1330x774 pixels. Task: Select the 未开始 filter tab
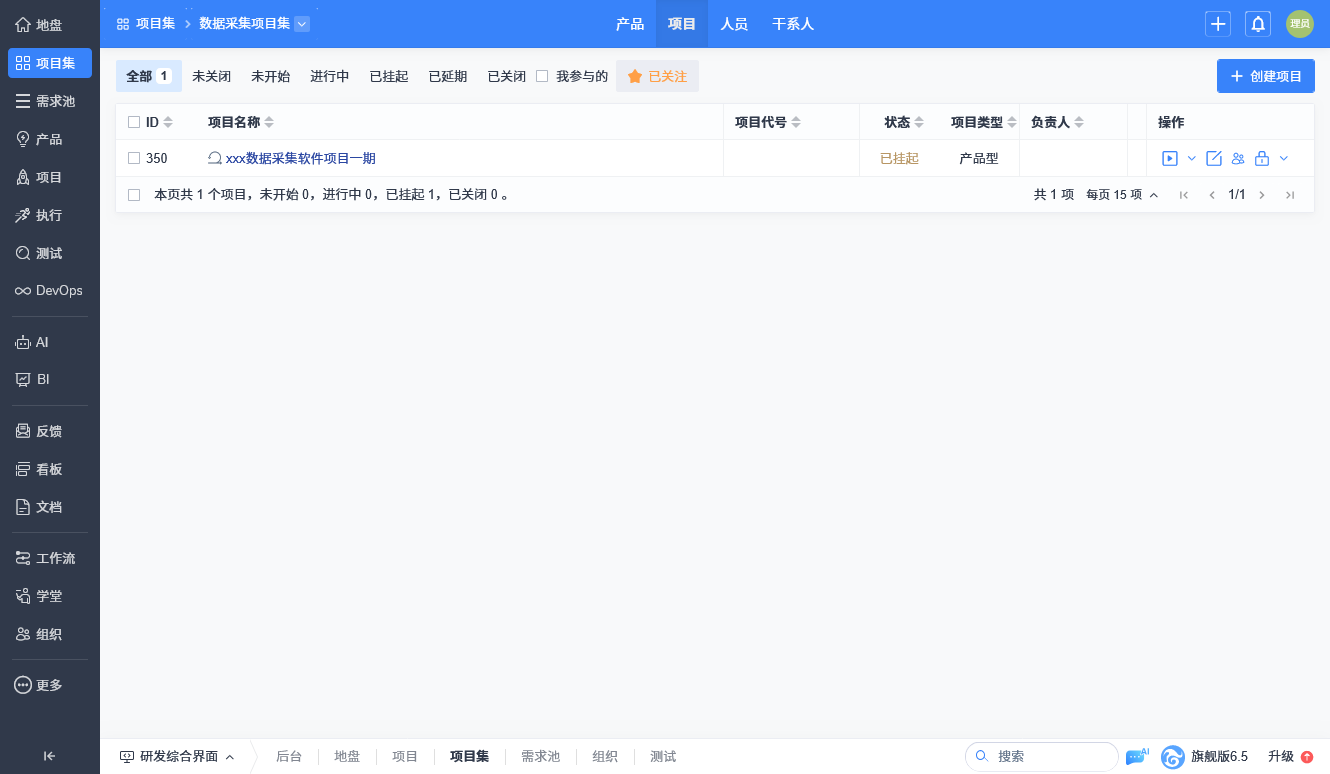pos(270,76)
